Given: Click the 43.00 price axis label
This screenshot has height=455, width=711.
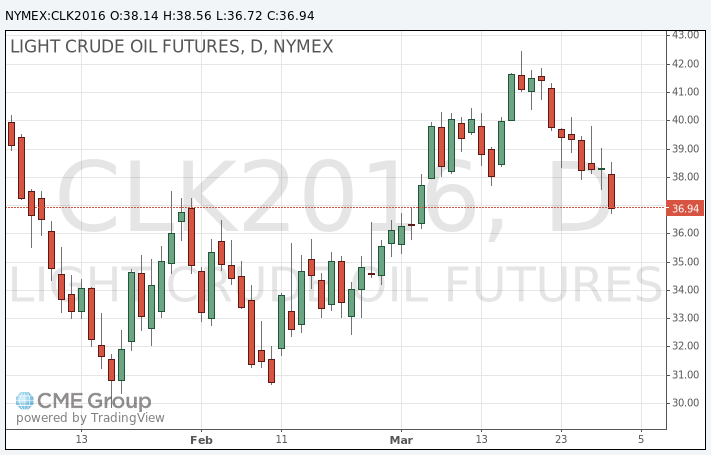Looking at the screenshot, I should 685,35.
